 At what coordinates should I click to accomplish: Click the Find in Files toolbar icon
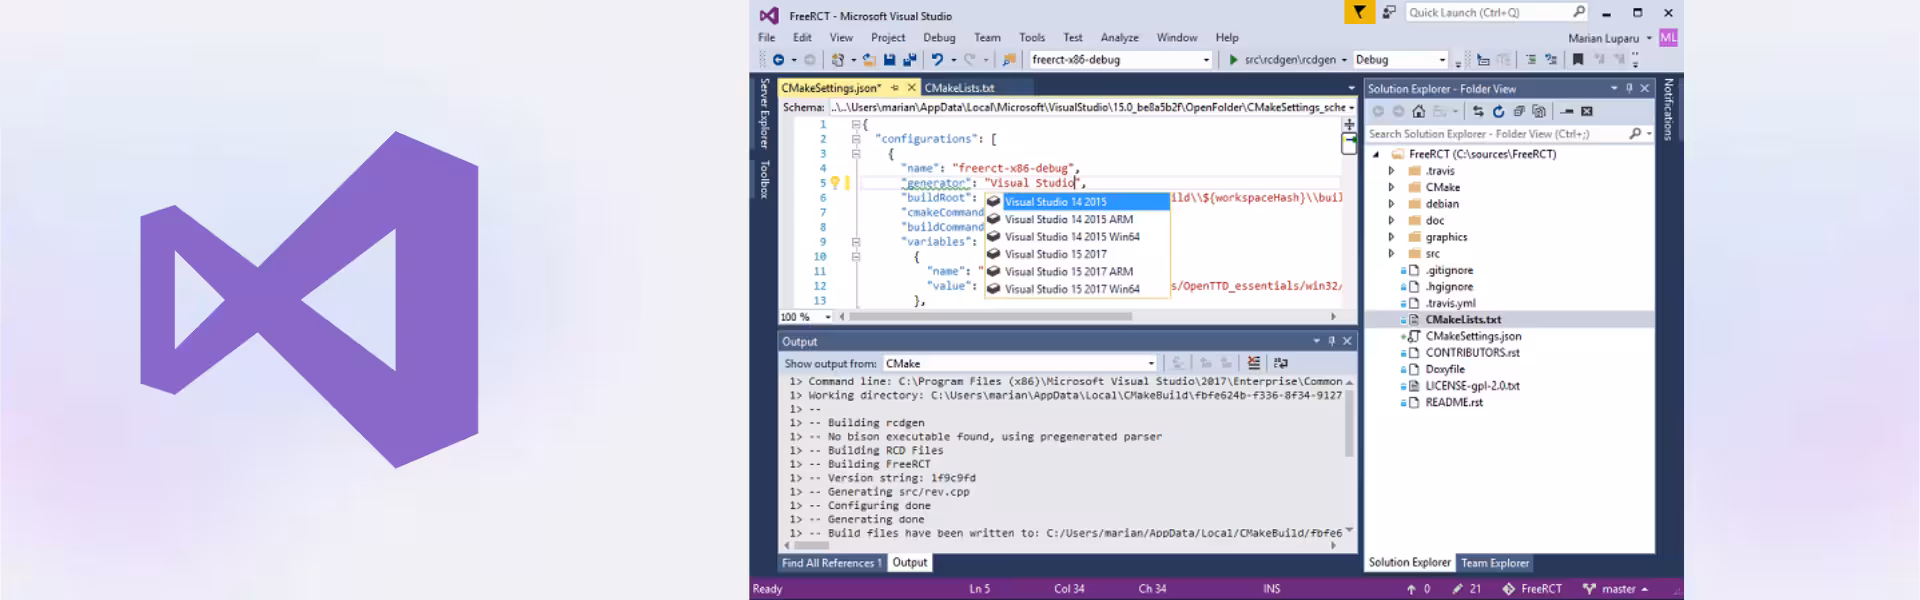[1009, 60]
